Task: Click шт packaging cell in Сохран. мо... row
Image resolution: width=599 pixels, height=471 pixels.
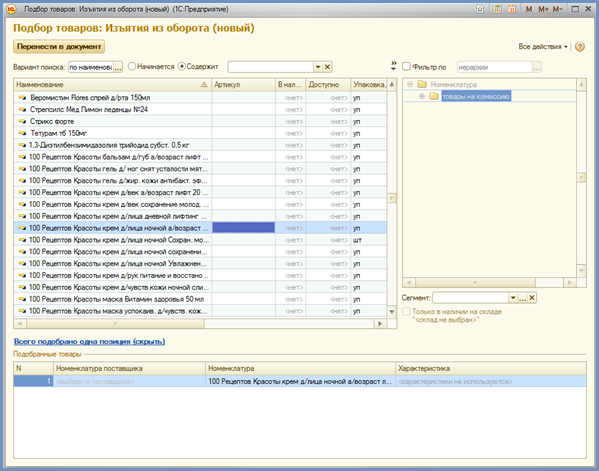Action: 369,240
